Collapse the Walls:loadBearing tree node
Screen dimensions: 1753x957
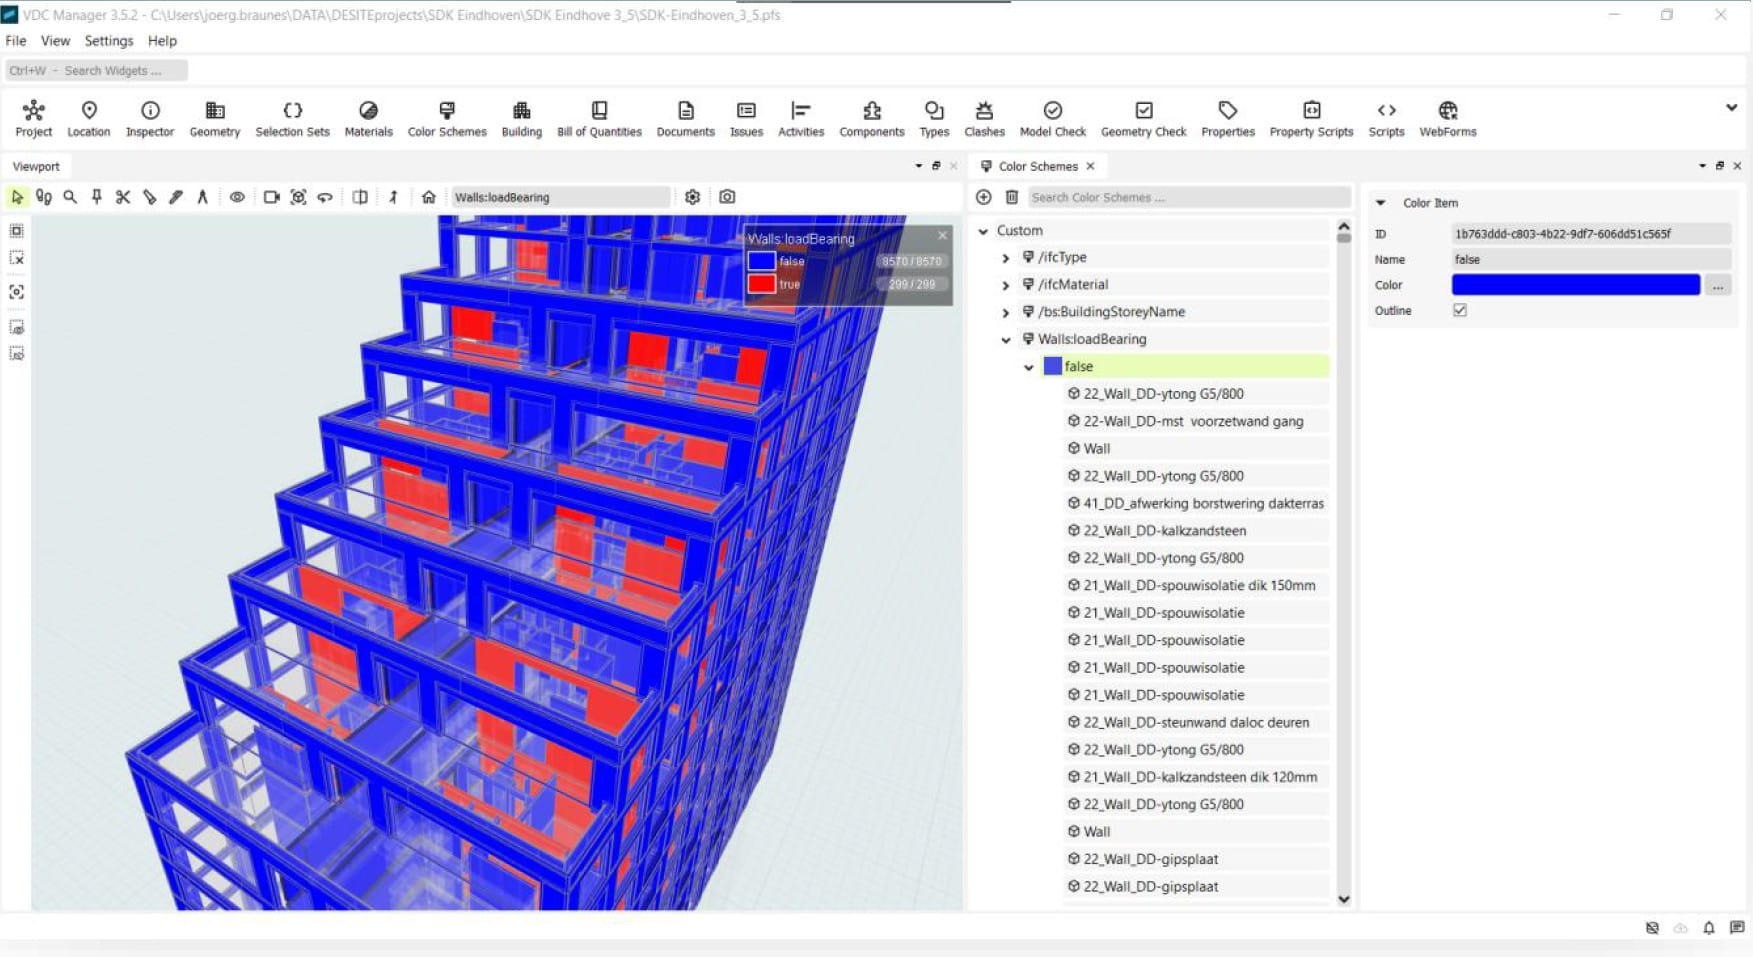click(x=1006, y=340)
